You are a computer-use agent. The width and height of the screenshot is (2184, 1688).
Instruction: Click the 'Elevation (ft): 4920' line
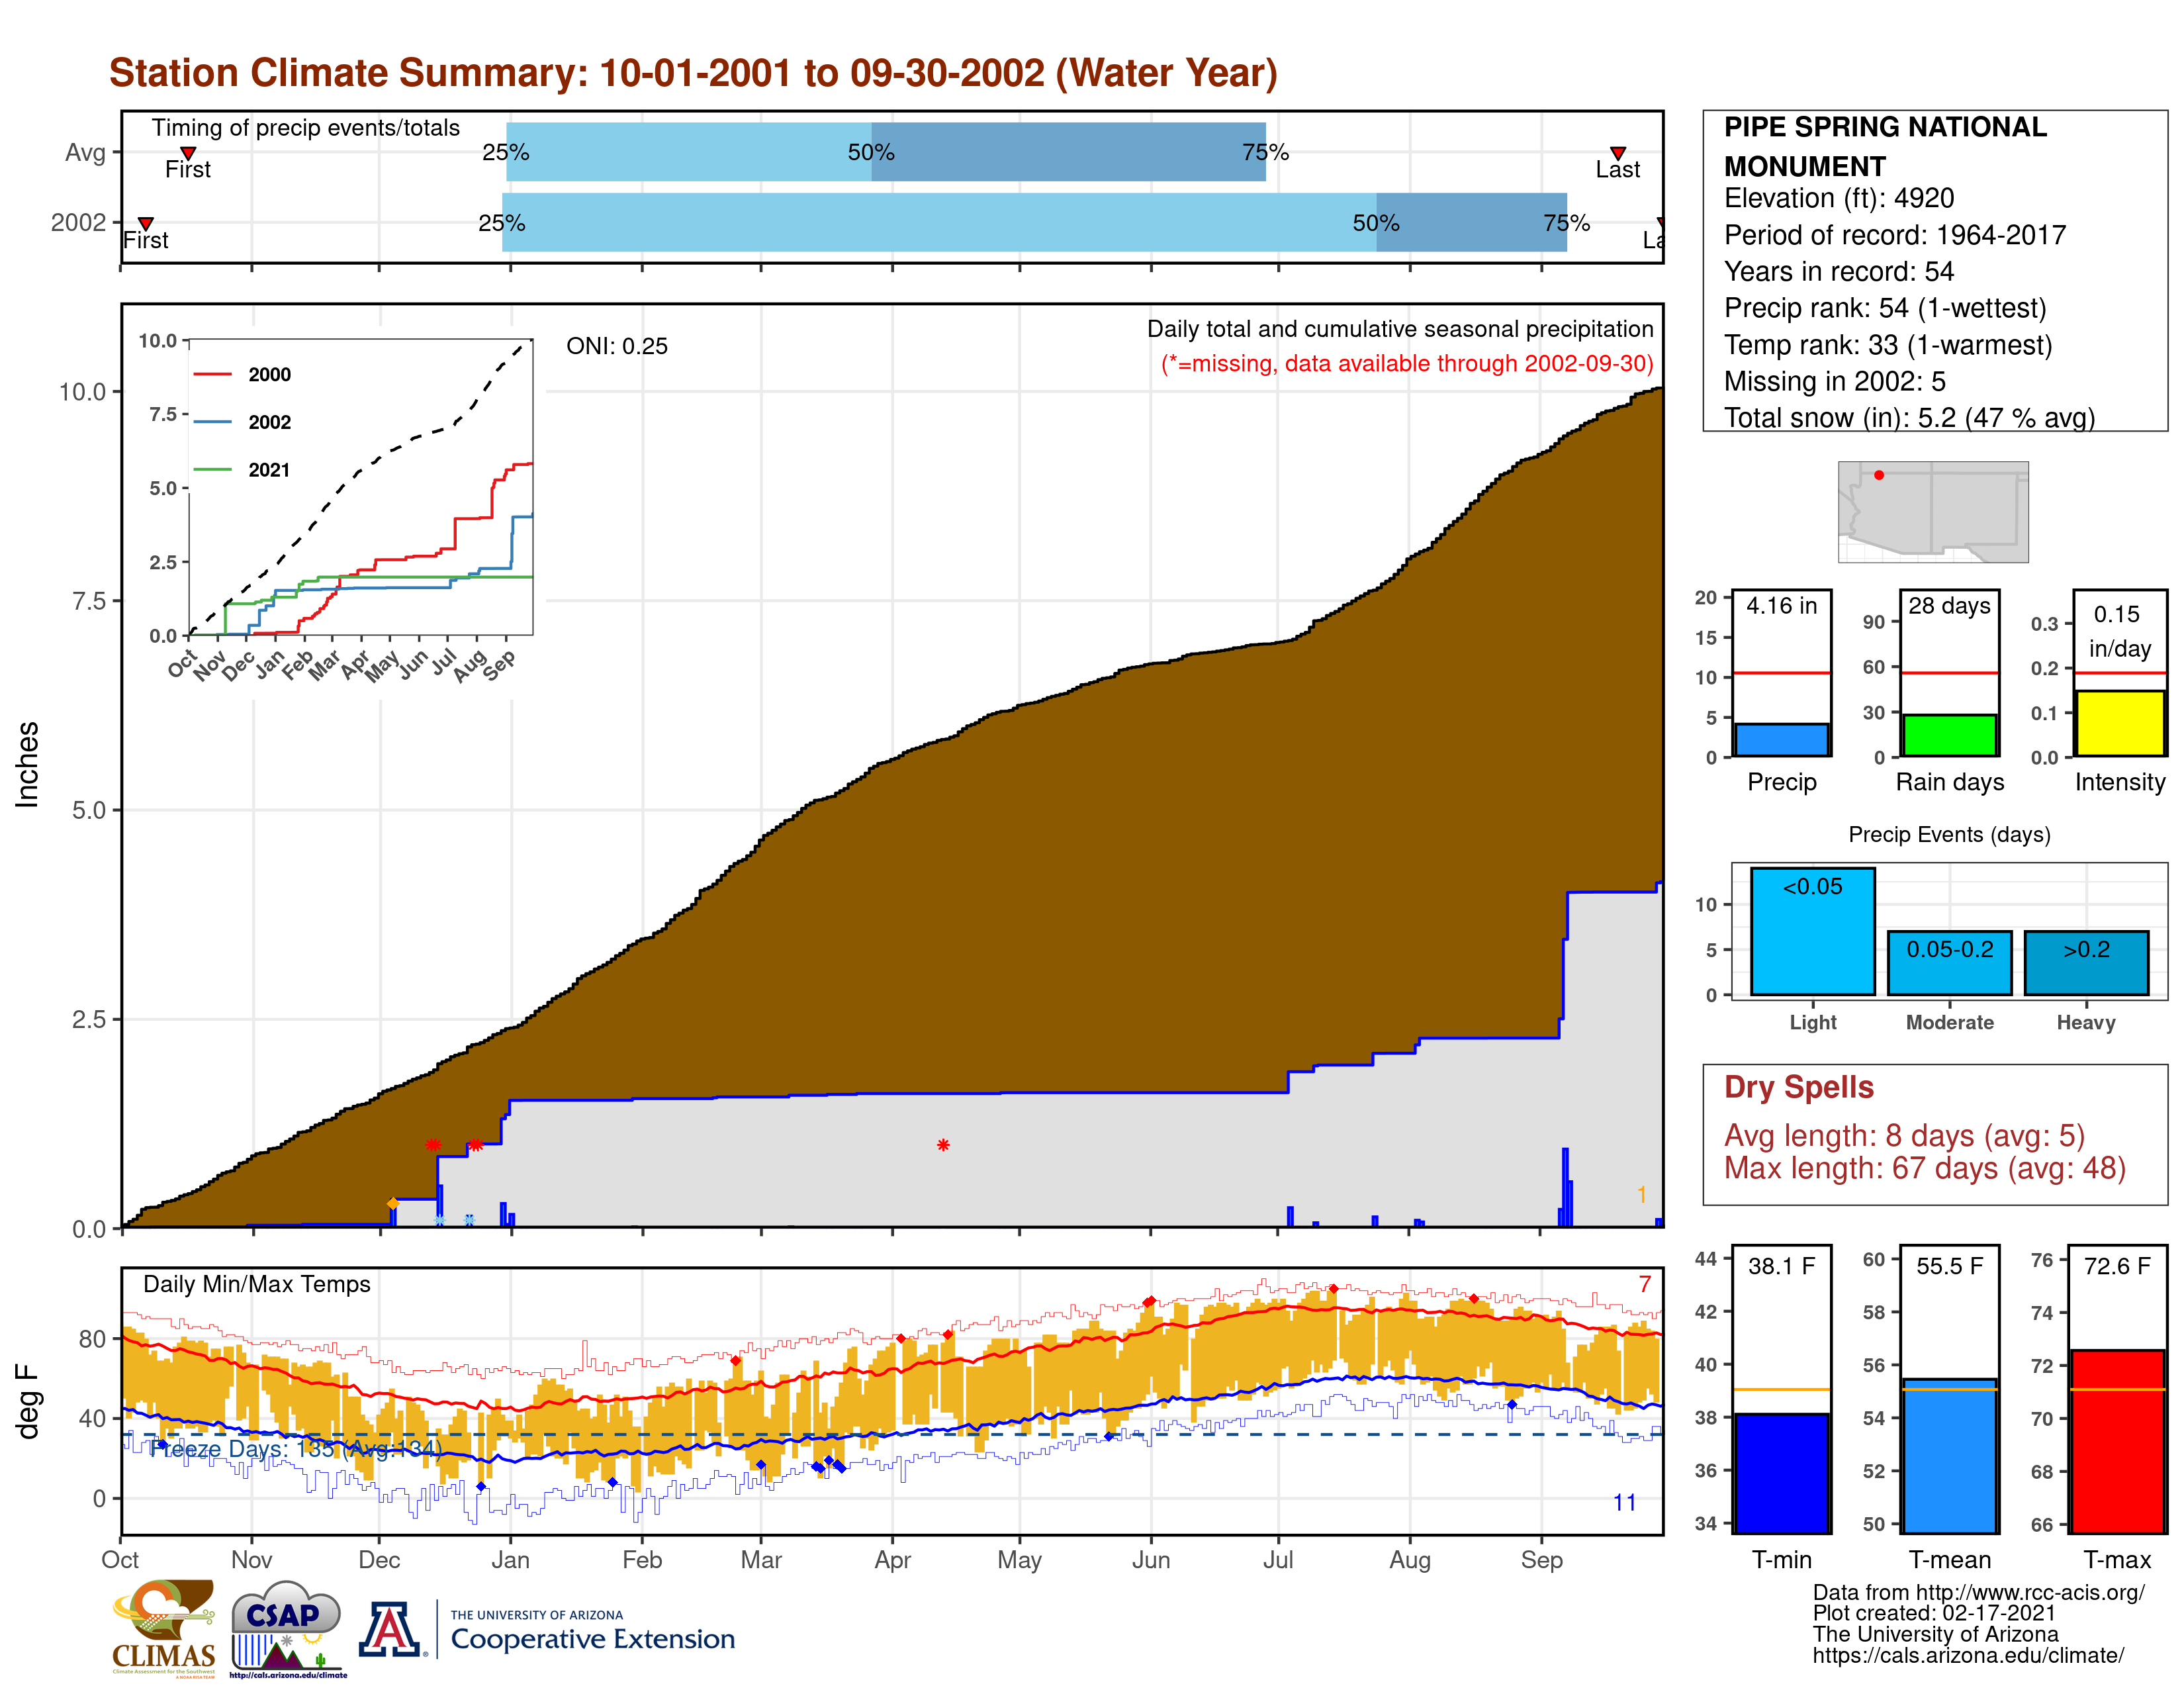click(x=1838, y=198)
